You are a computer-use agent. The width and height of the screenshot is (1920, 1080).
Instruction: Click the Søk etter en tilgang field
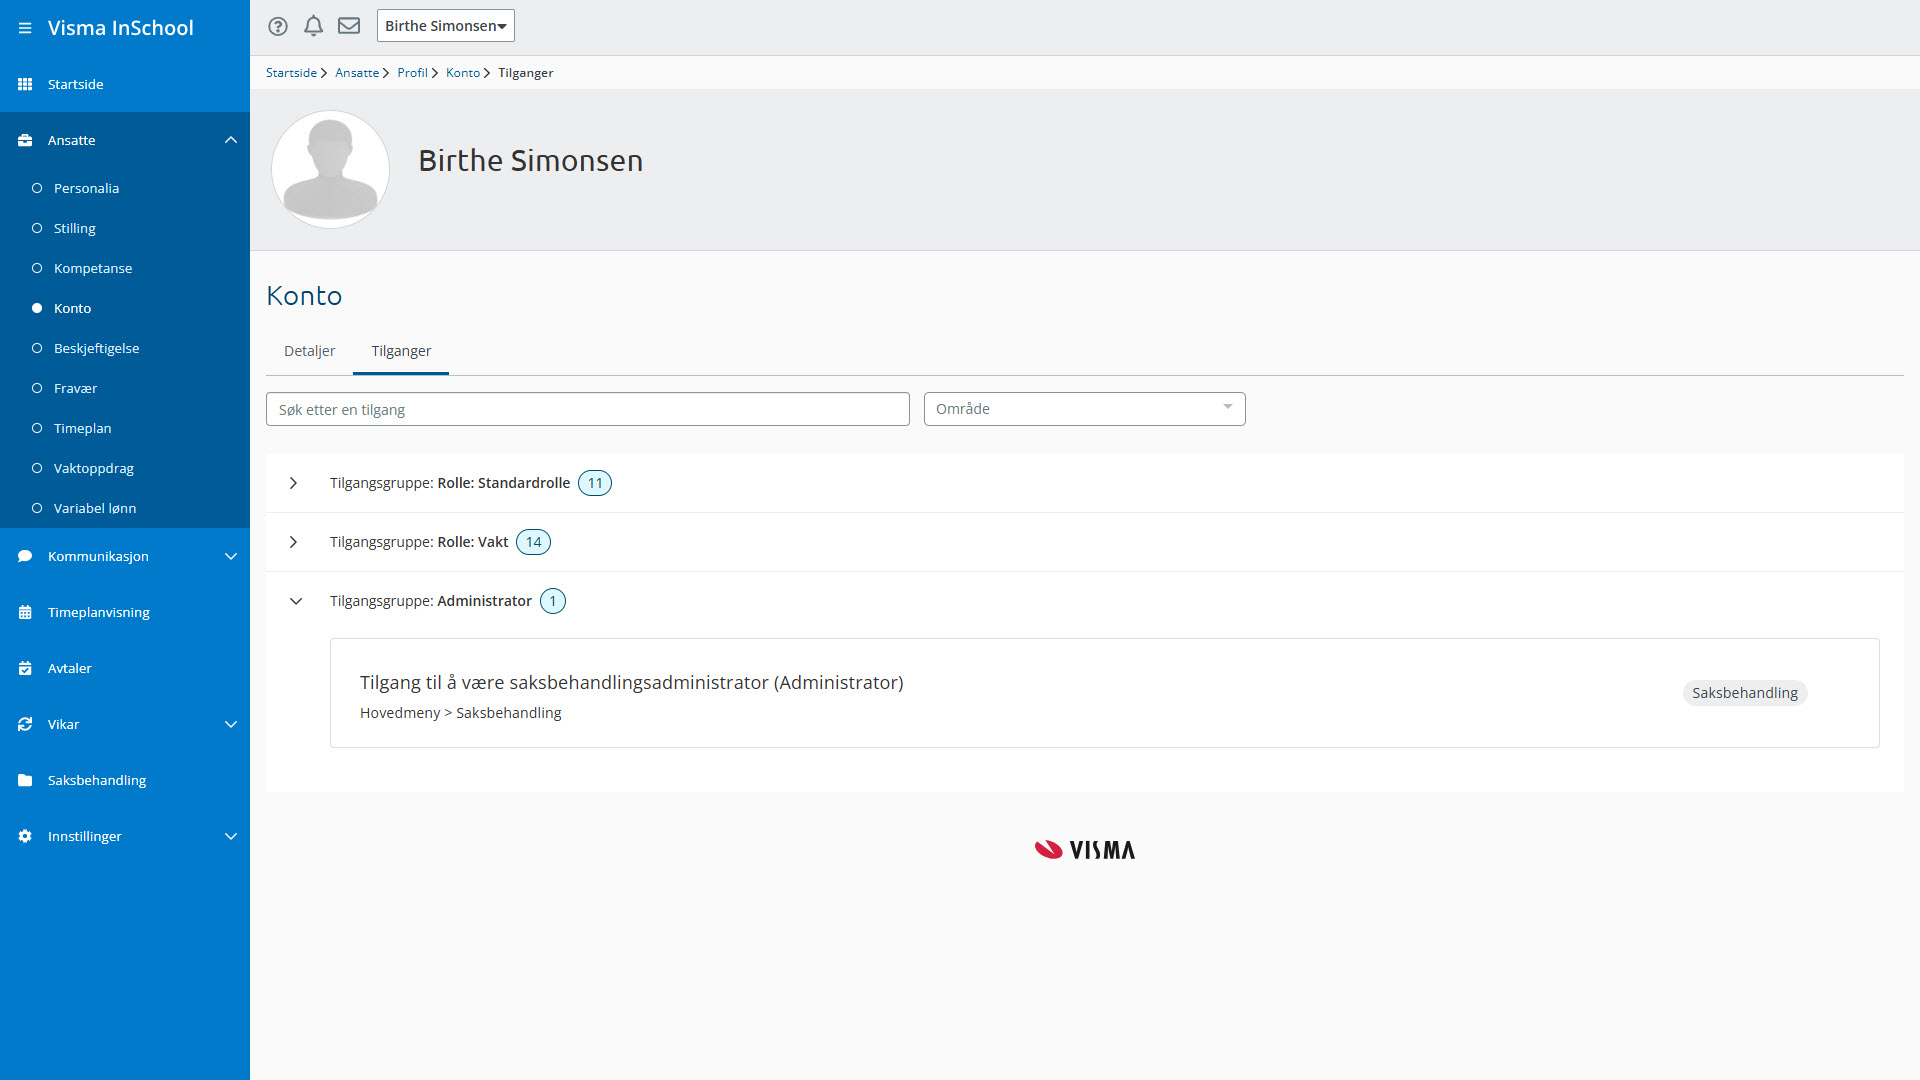(x=587, y=410)
